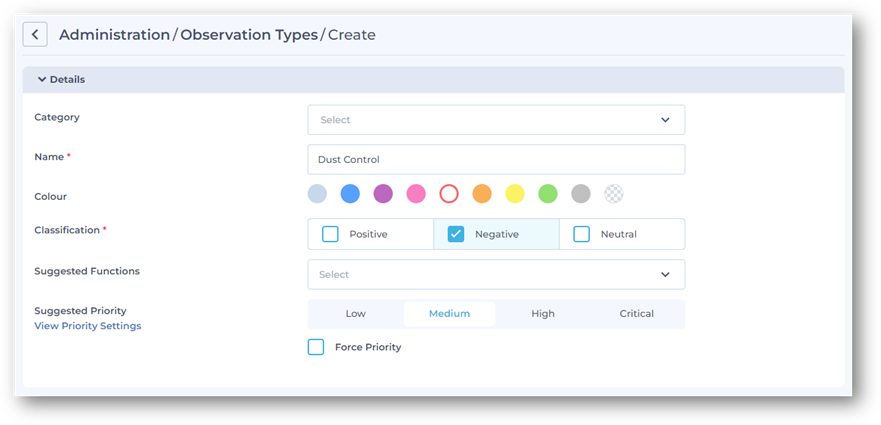Tick the Neutral classification checkbox
The width and height of the screenshot is (881, 425).
(581, 234)
